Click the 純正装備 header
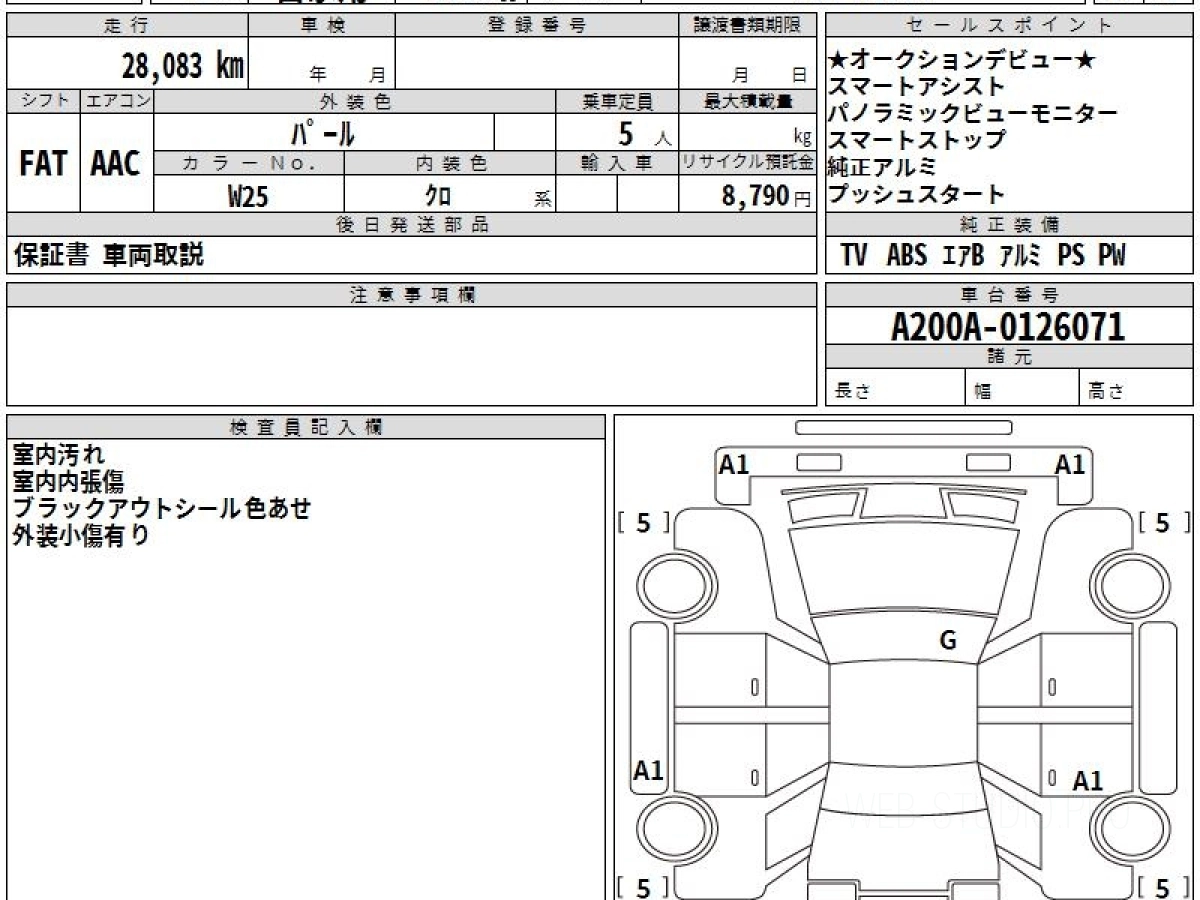 [x=1010, y=225]
